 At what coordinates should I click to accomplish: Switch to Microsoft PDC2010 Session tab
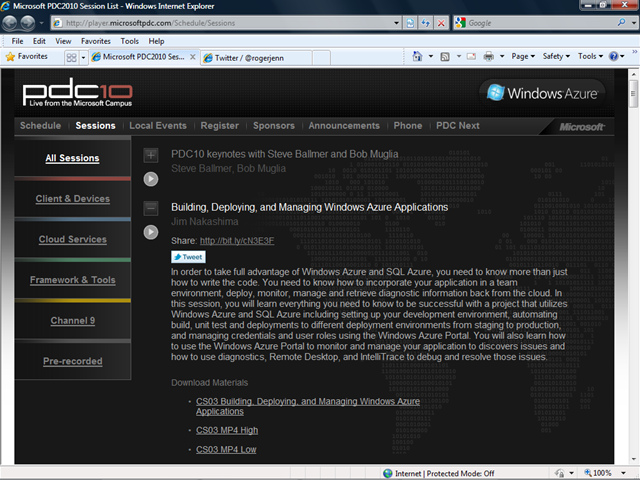tap(139, 57)
